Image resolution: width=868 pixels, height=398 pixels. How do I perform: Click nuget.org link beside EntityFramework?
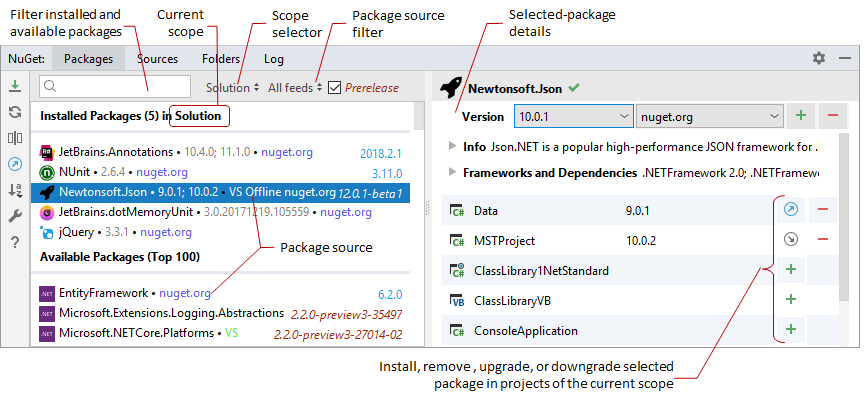[x=185, y=293]
